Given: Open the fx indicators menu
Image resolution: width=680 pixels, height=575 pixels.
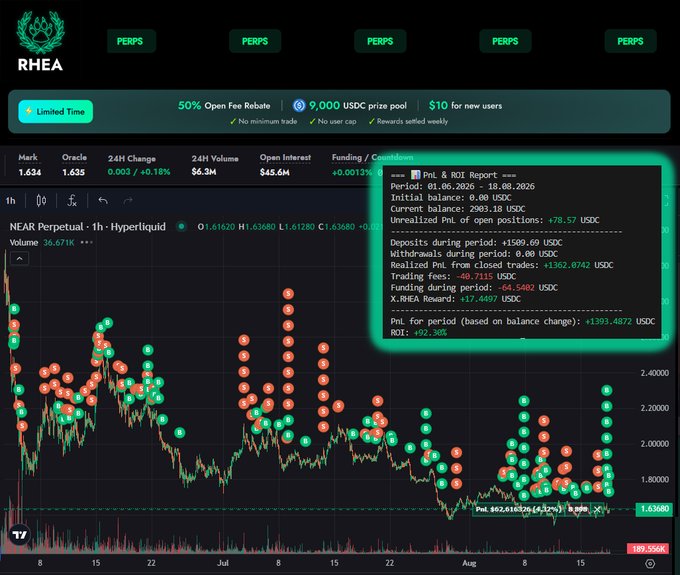Looking at the screenshot, I should click(x=72, y=201).
